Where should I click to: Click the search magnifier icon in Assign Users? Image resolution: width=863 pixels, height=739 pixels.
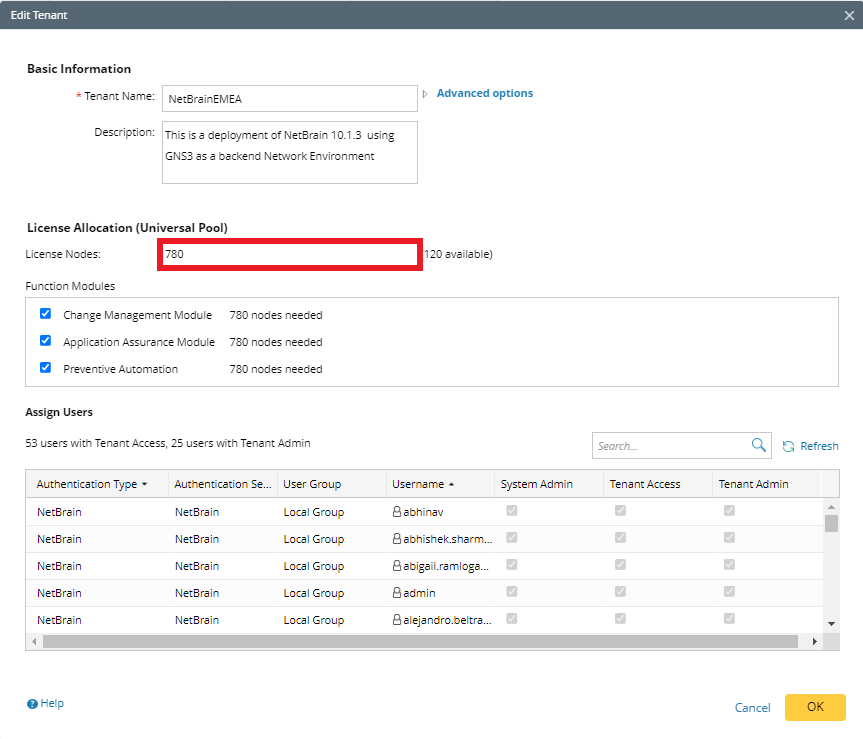[758, 445]
